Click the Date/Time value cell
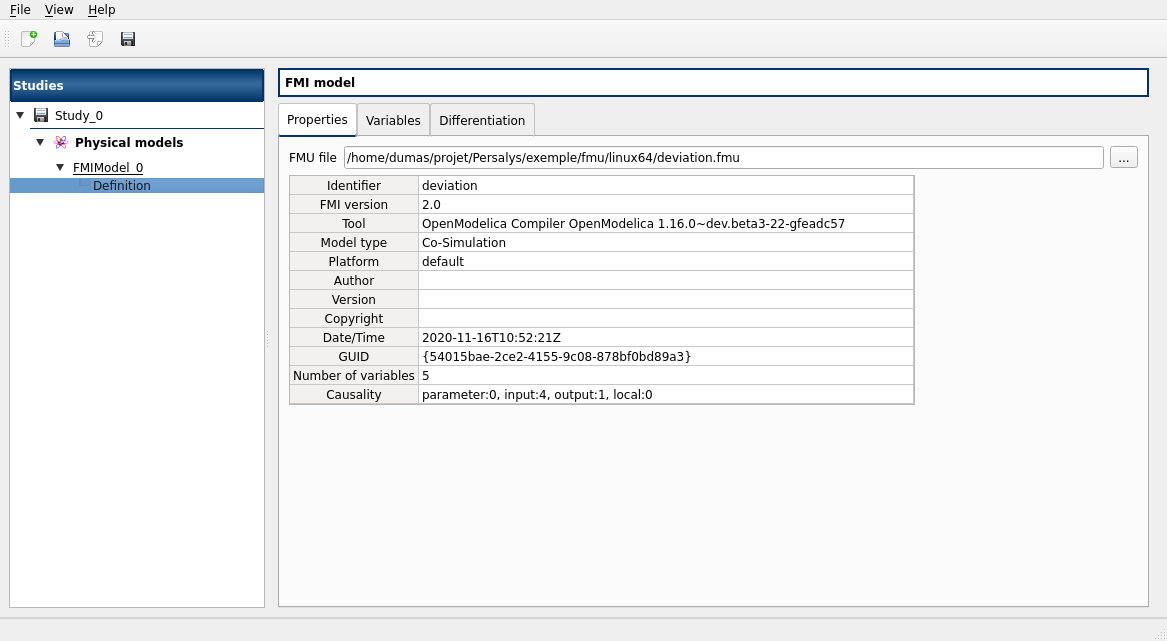The image size is (1167, 641). [x=666, y=337]
